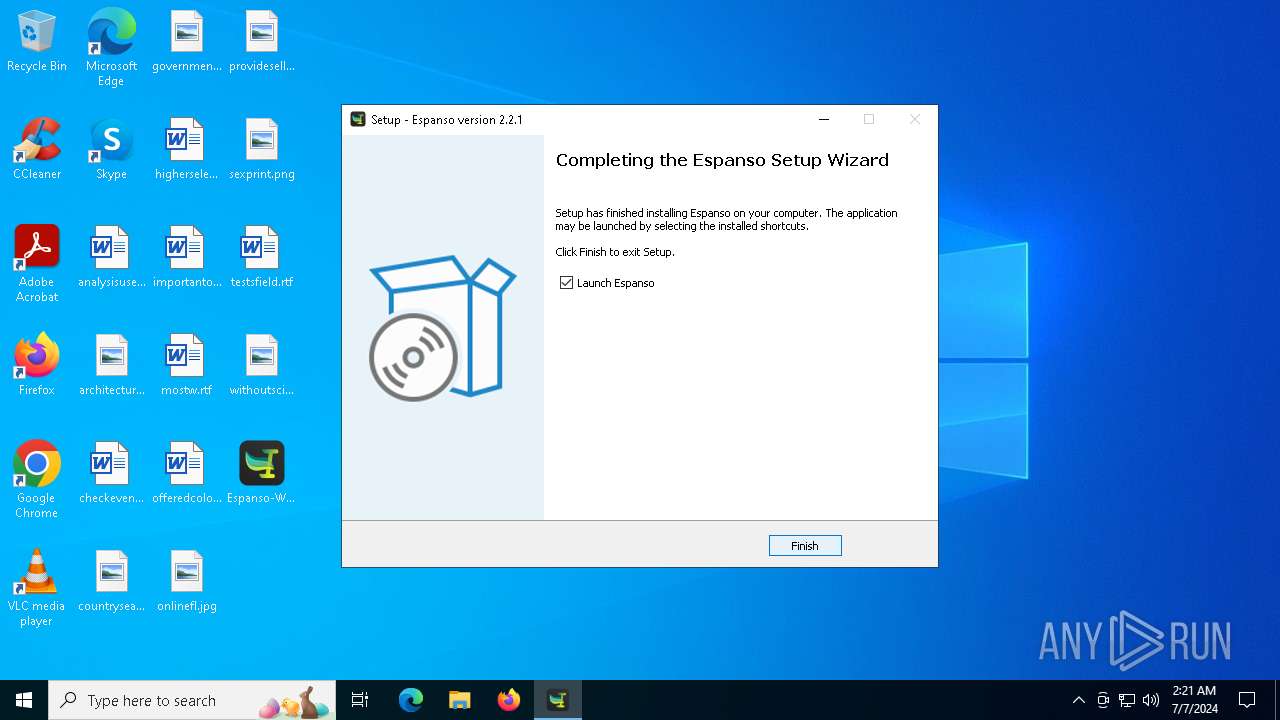Select Microsoft Edge desktop shortcut
This screenshot has height=720, width=1280.
(111, 48)
